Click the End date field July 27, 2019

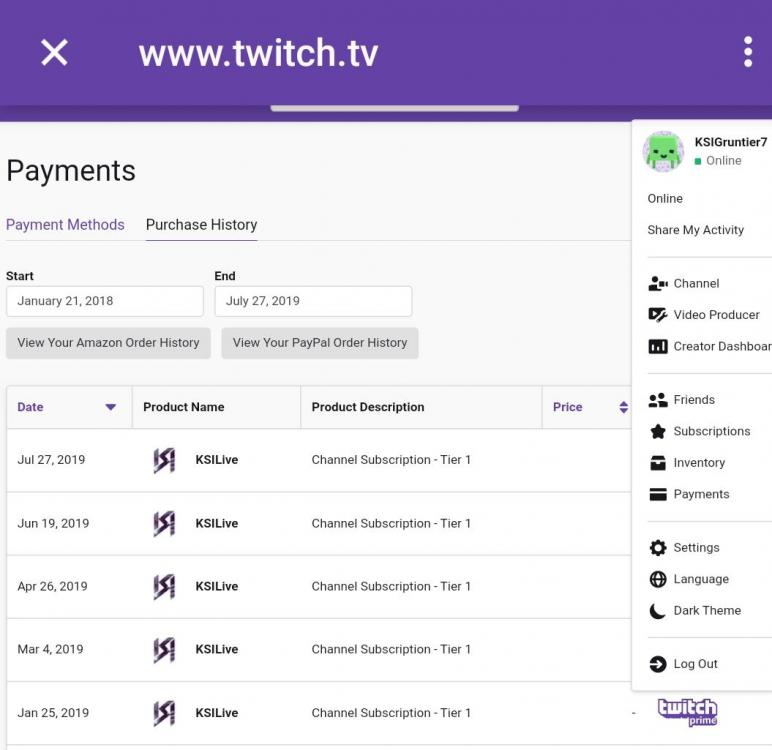coord(313,301)
